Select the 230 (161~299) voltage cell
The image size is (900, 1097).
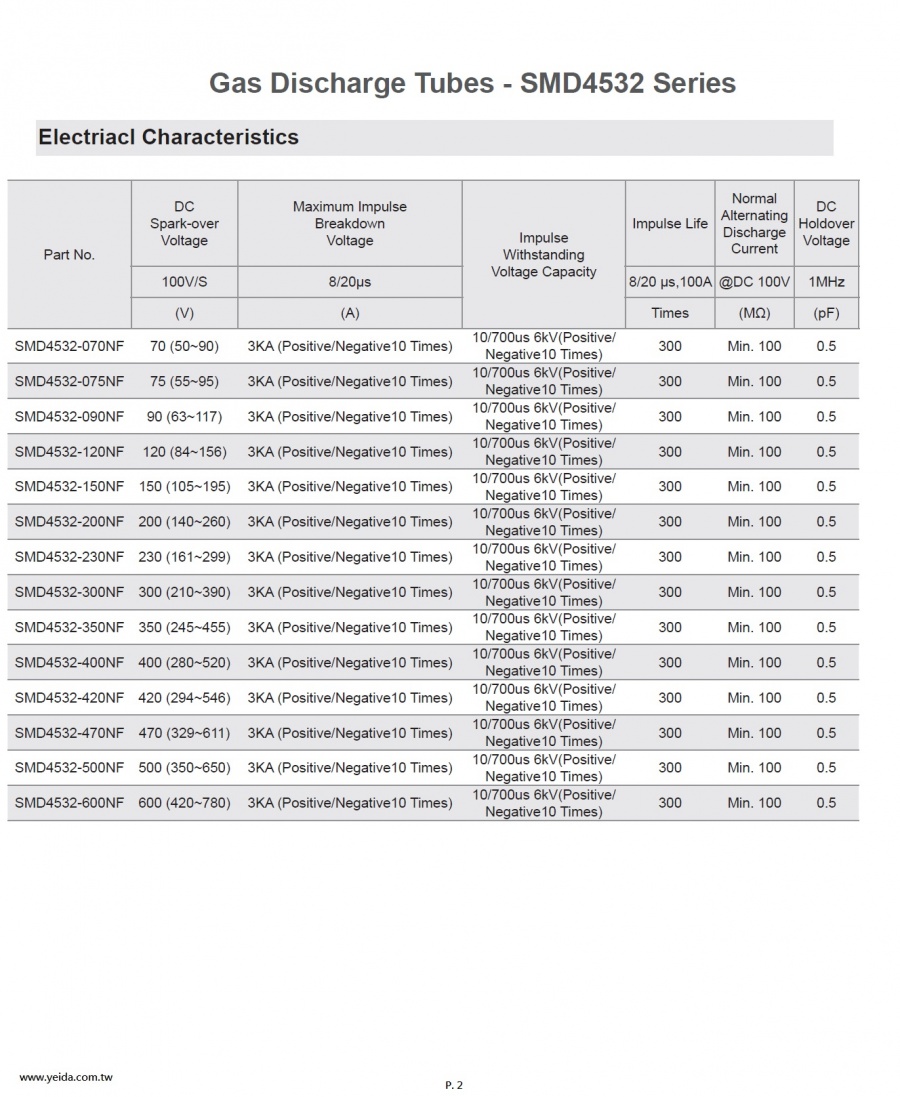point(184,558)
